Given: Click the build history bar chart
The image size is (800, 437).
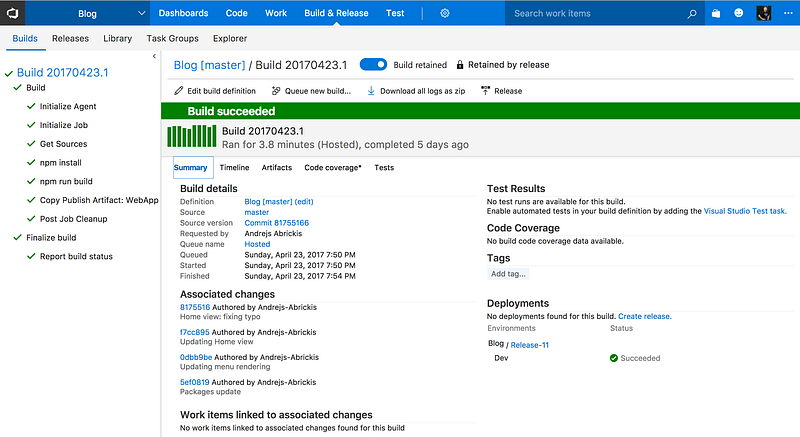Looking at the screenshot, I should click(192, 136).
